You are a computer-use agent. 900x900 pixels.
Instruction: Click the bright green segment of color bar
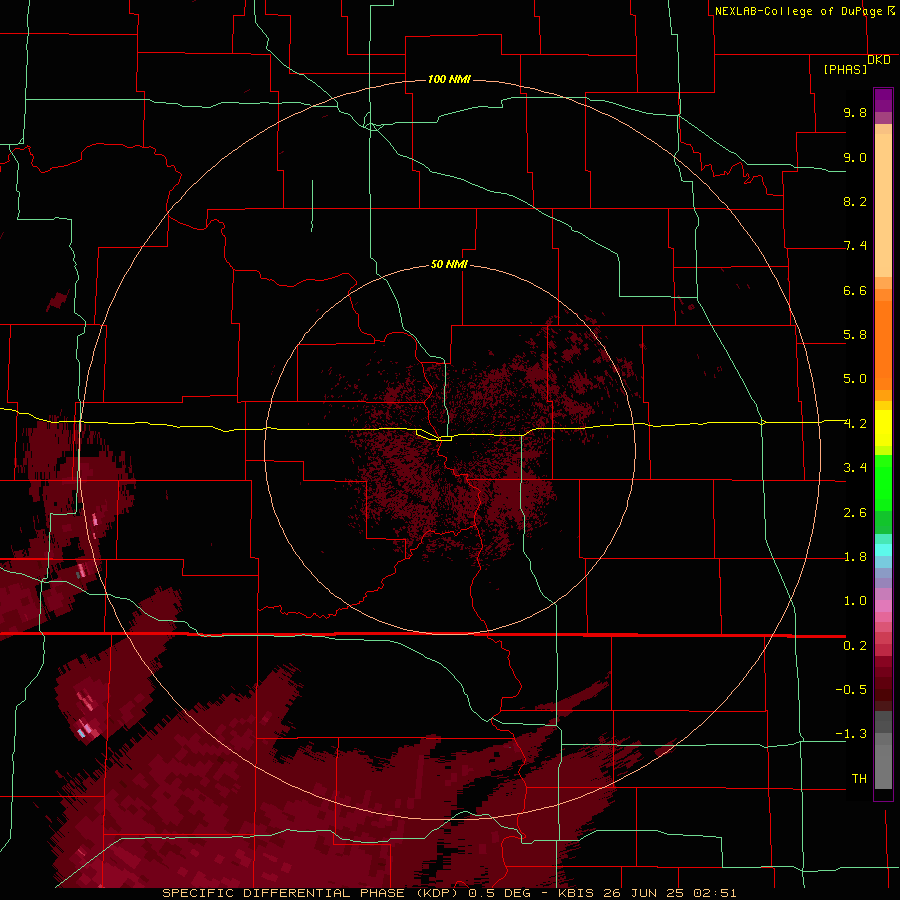883,482
